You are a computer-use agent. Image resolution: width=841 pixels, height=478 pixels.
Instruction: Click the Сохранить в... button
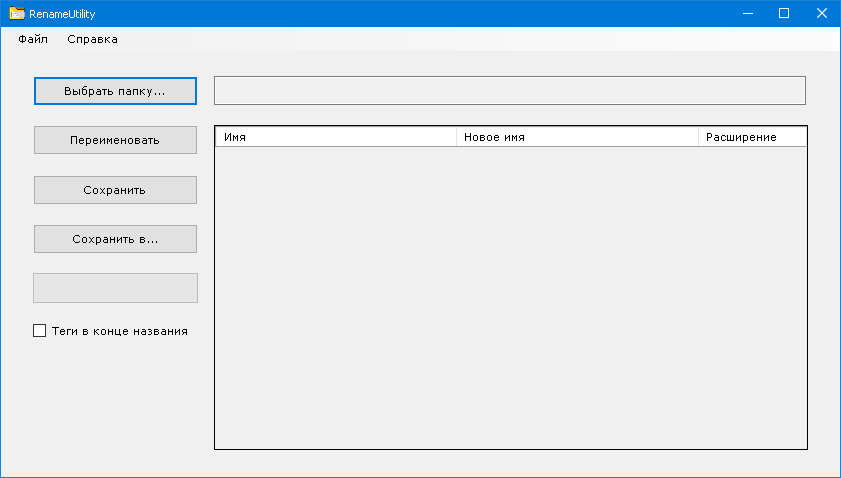click(115, 239)
